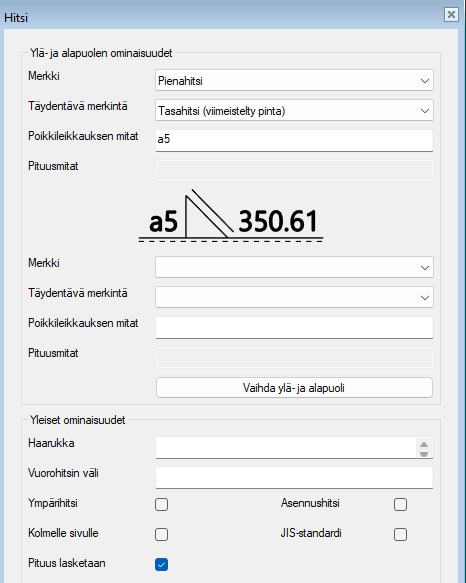Expand the Tasahitsi (viimeistelty pinta) dropdown
Screen dimensions: 466x583
294,110
